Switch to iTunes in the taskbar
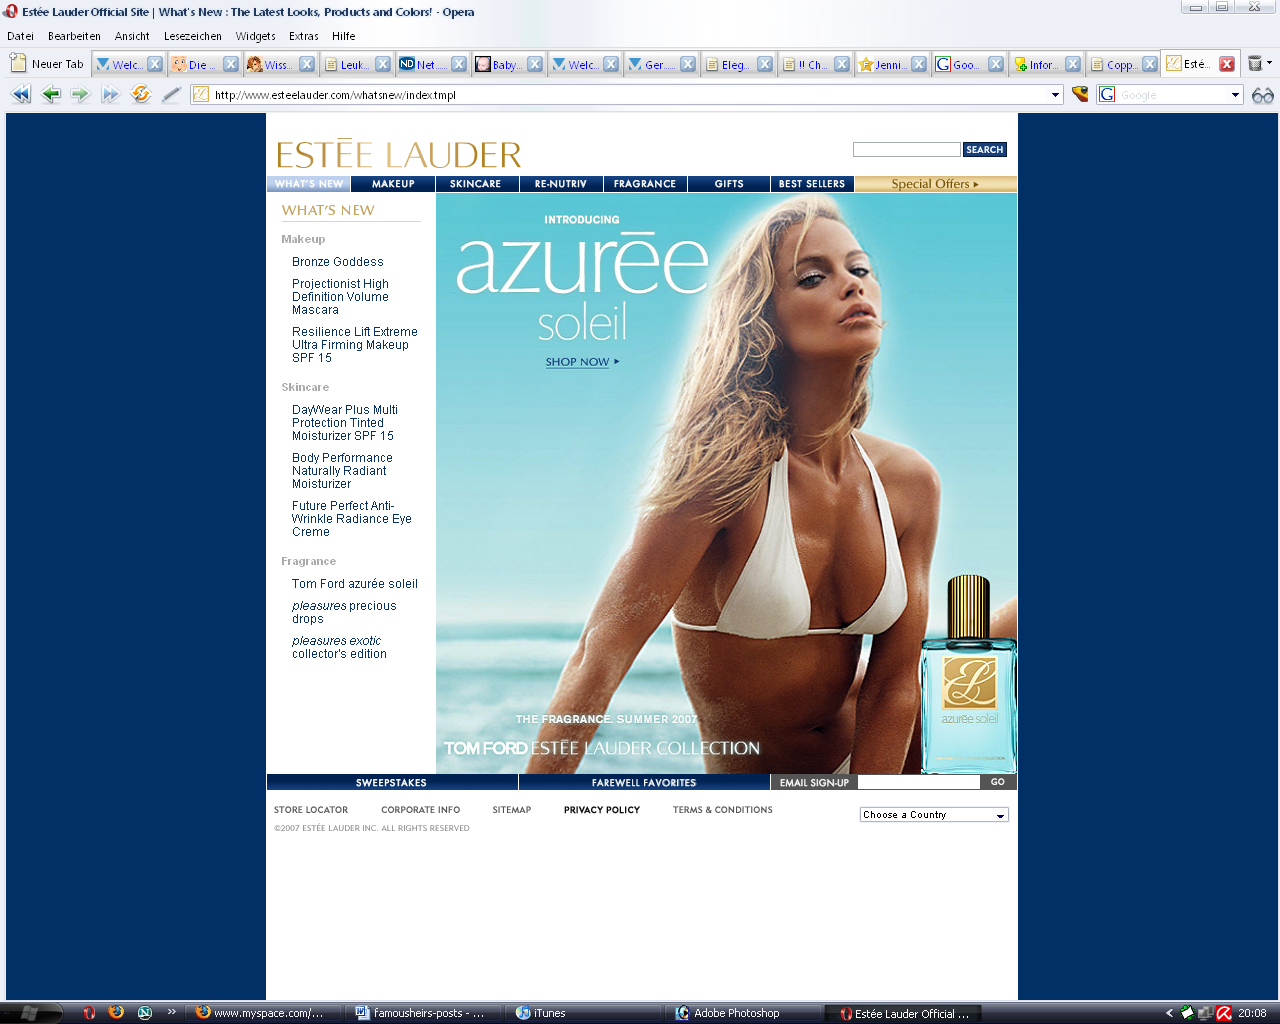This screenshot has width=1280, height=1024. pos(584,1013)
